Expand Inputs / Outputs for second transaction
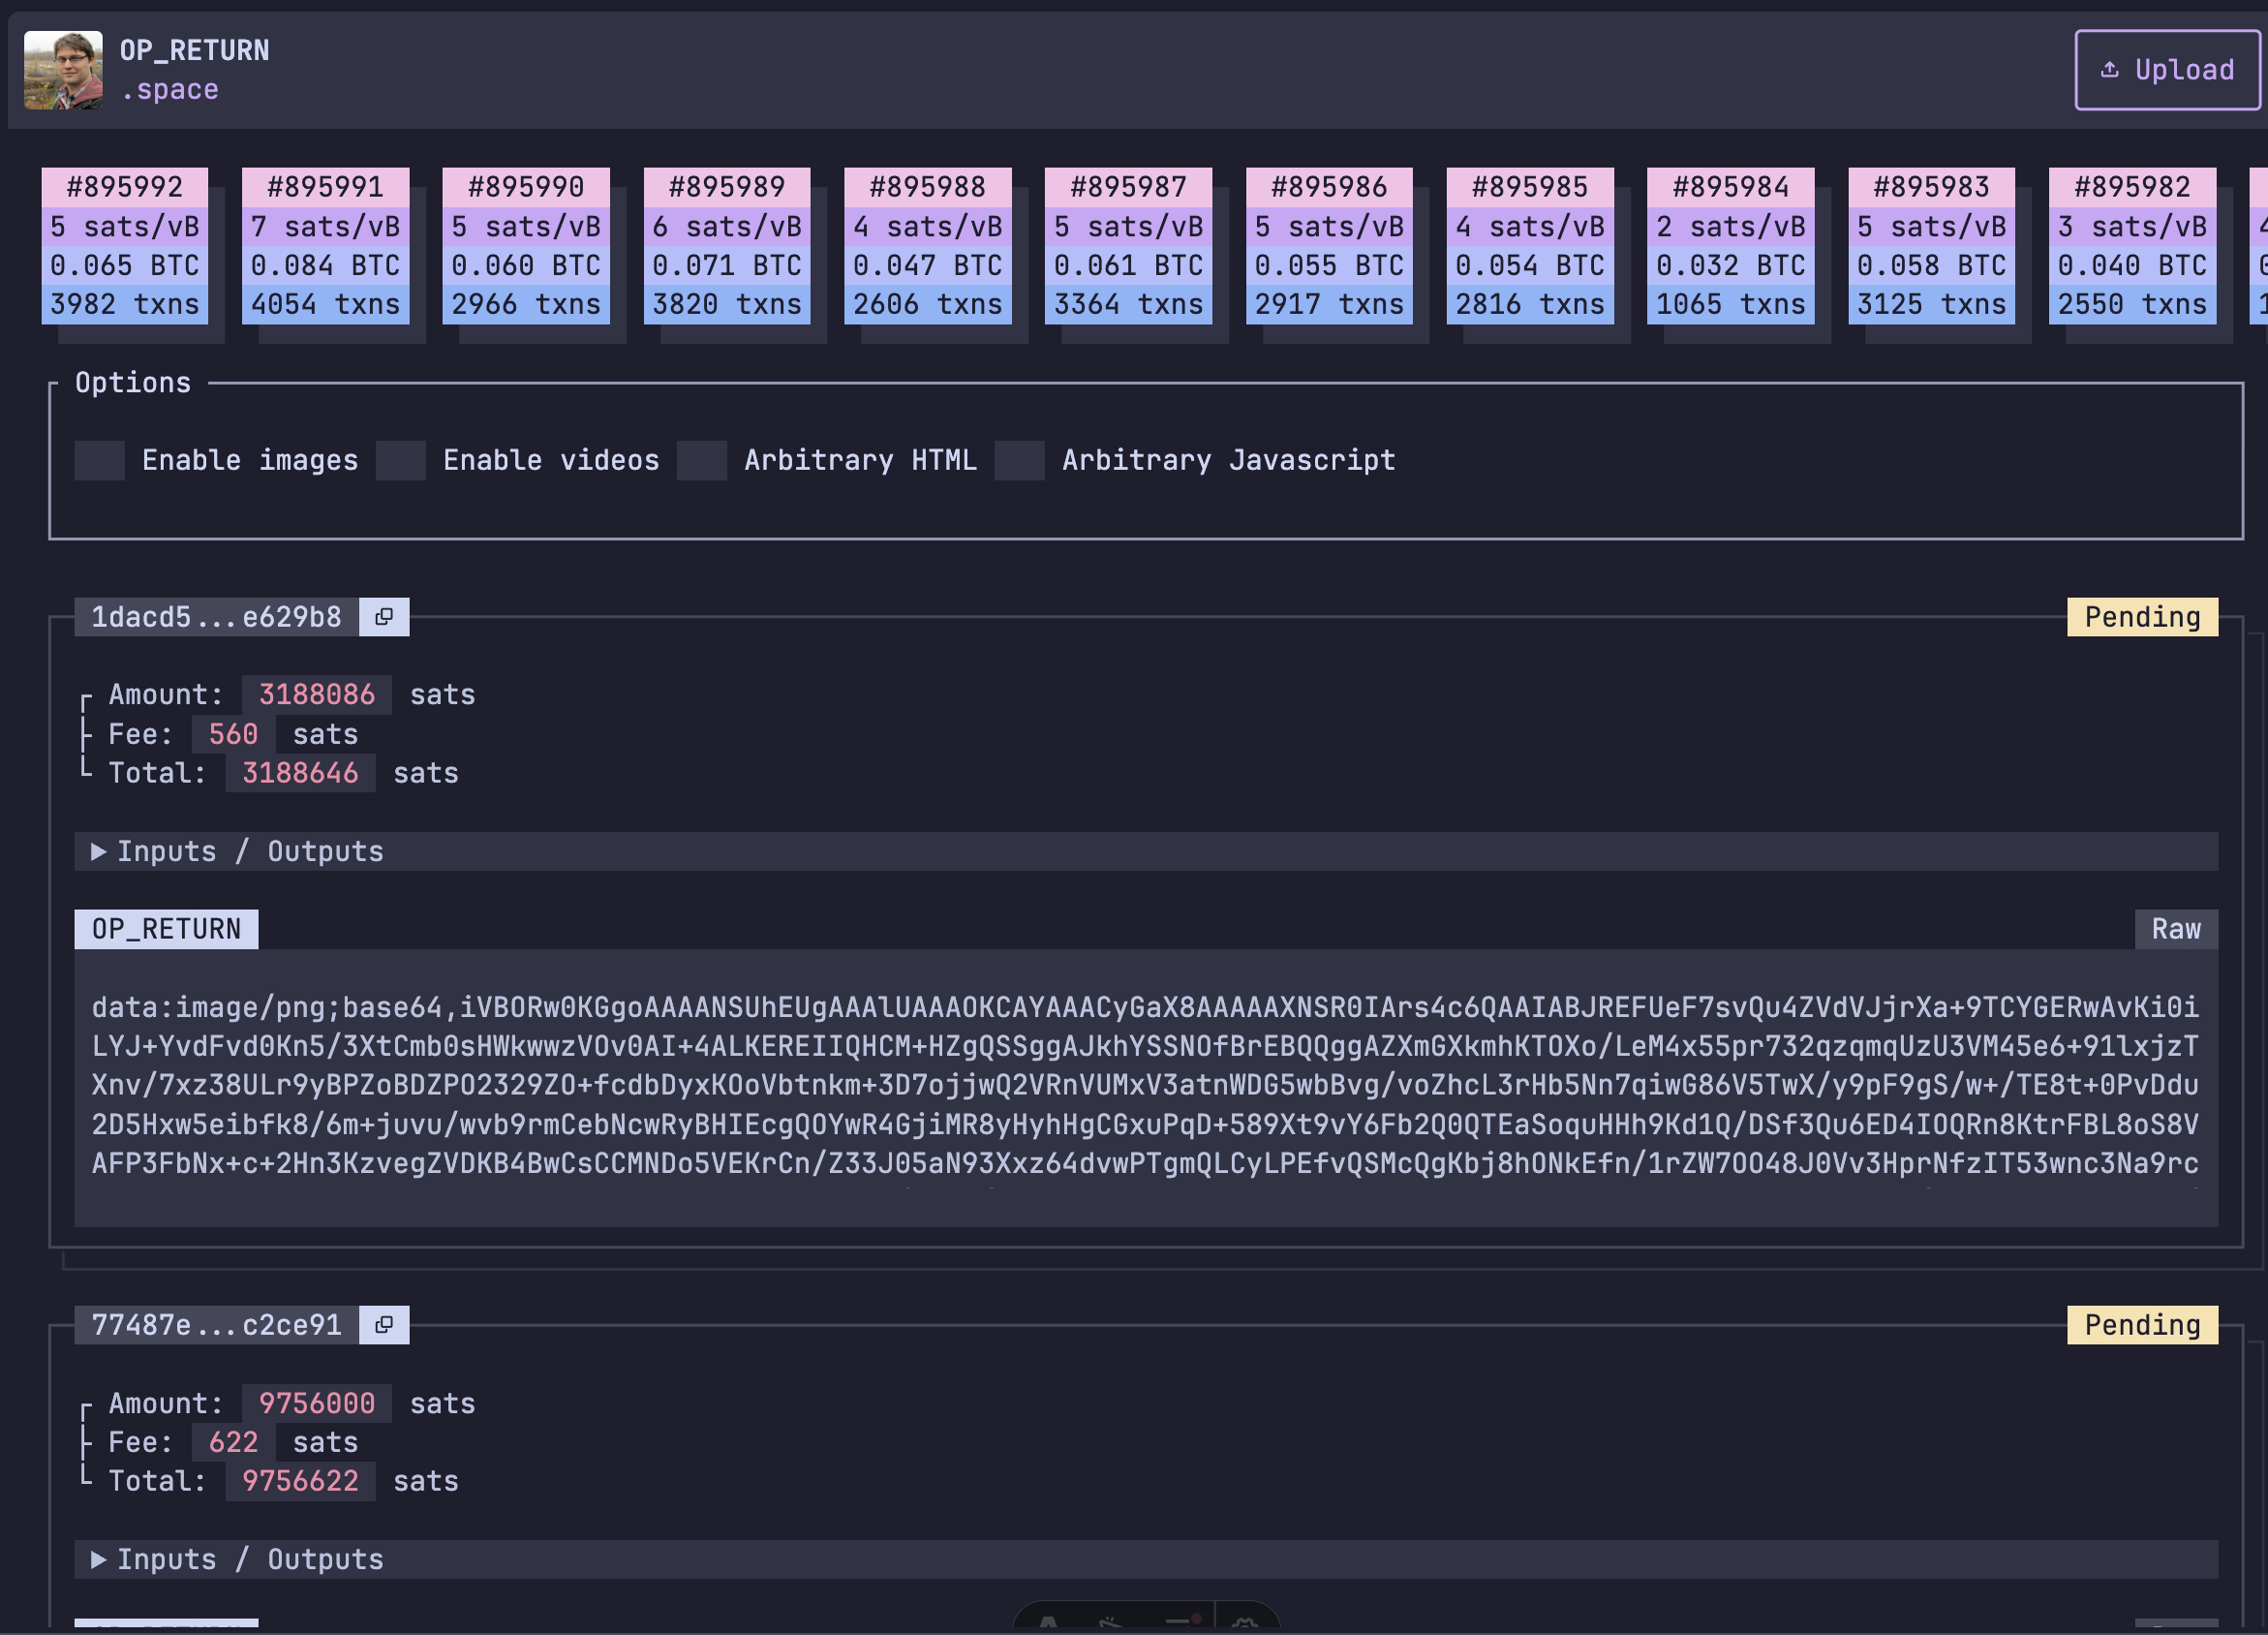 [240, 1560]
